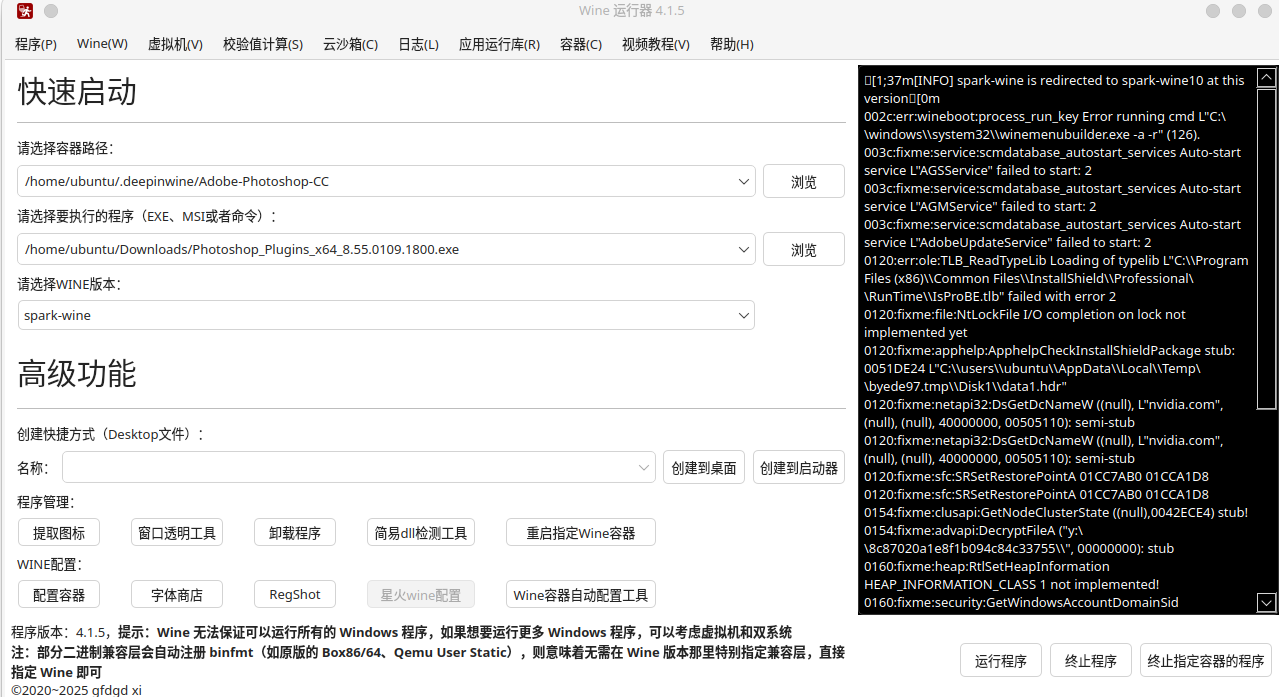The image size is (1279, 697).
Task: Click 终止程序 button
Action: [x=1091, y=661]
